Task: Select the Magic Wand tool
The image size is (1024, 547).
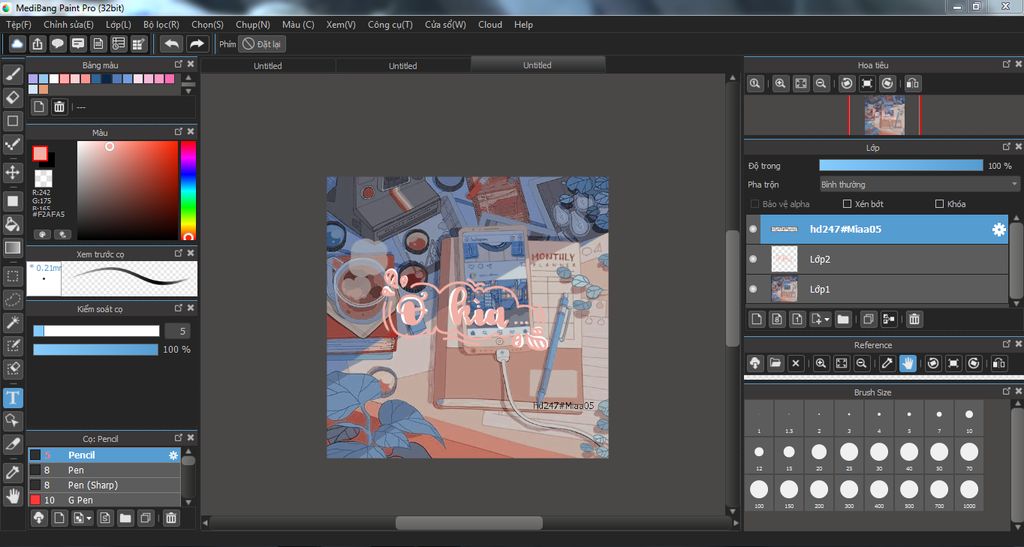Action: pyautogui.click(x=12, y=322)
